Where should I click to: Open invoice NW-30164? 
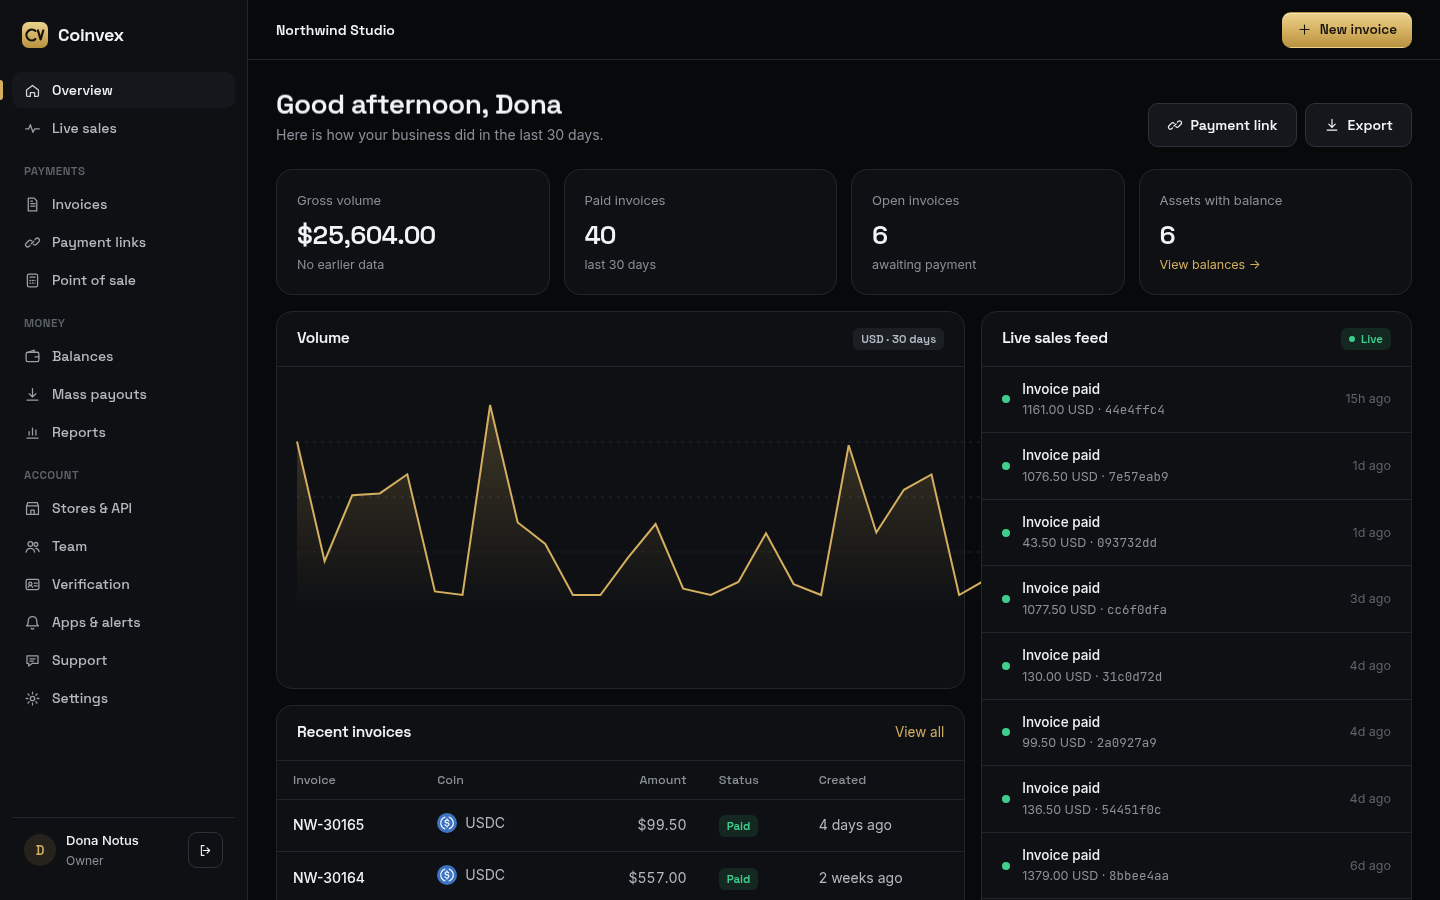click(x=328, y=878)
